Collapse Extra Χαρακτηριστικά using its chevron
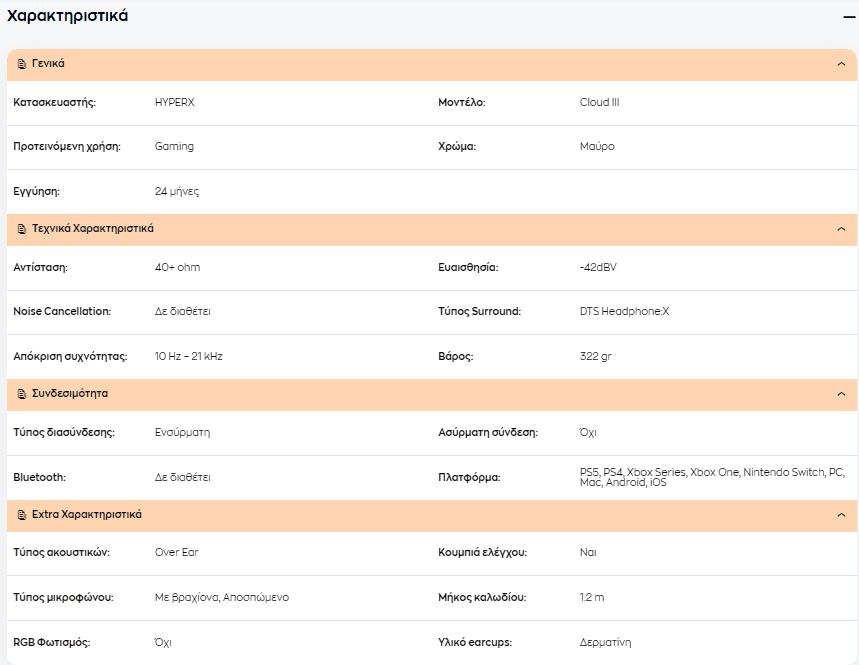Image resolution: width=859 pixels, height=665 pixels. (x=841, y=515)
